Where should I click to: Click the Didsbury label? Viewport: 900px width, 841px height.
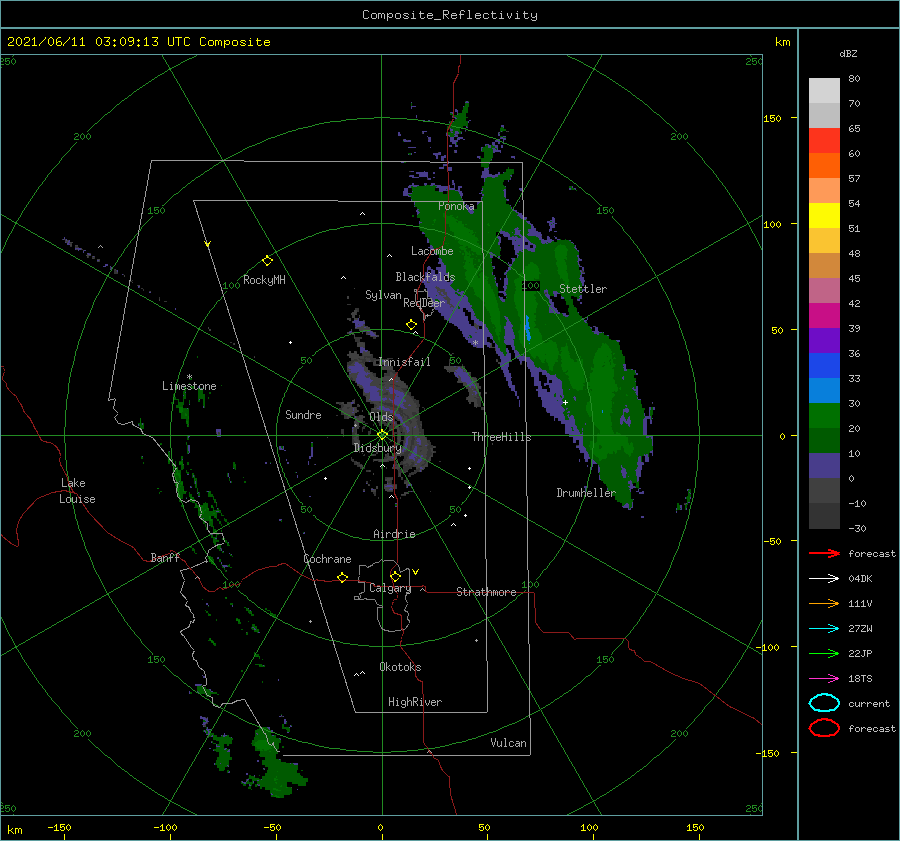point(377,448)
